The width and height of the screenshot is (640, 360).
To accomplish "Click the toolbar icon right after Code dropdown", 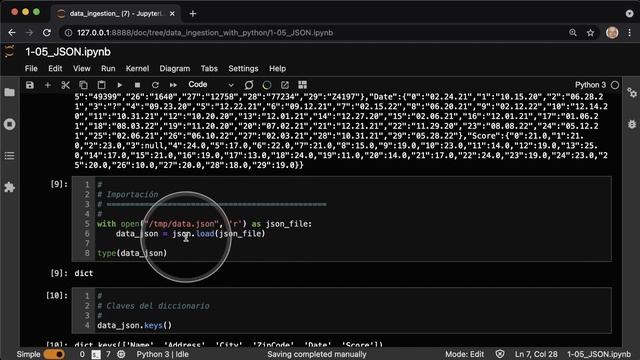I will (x=249, y=85).
